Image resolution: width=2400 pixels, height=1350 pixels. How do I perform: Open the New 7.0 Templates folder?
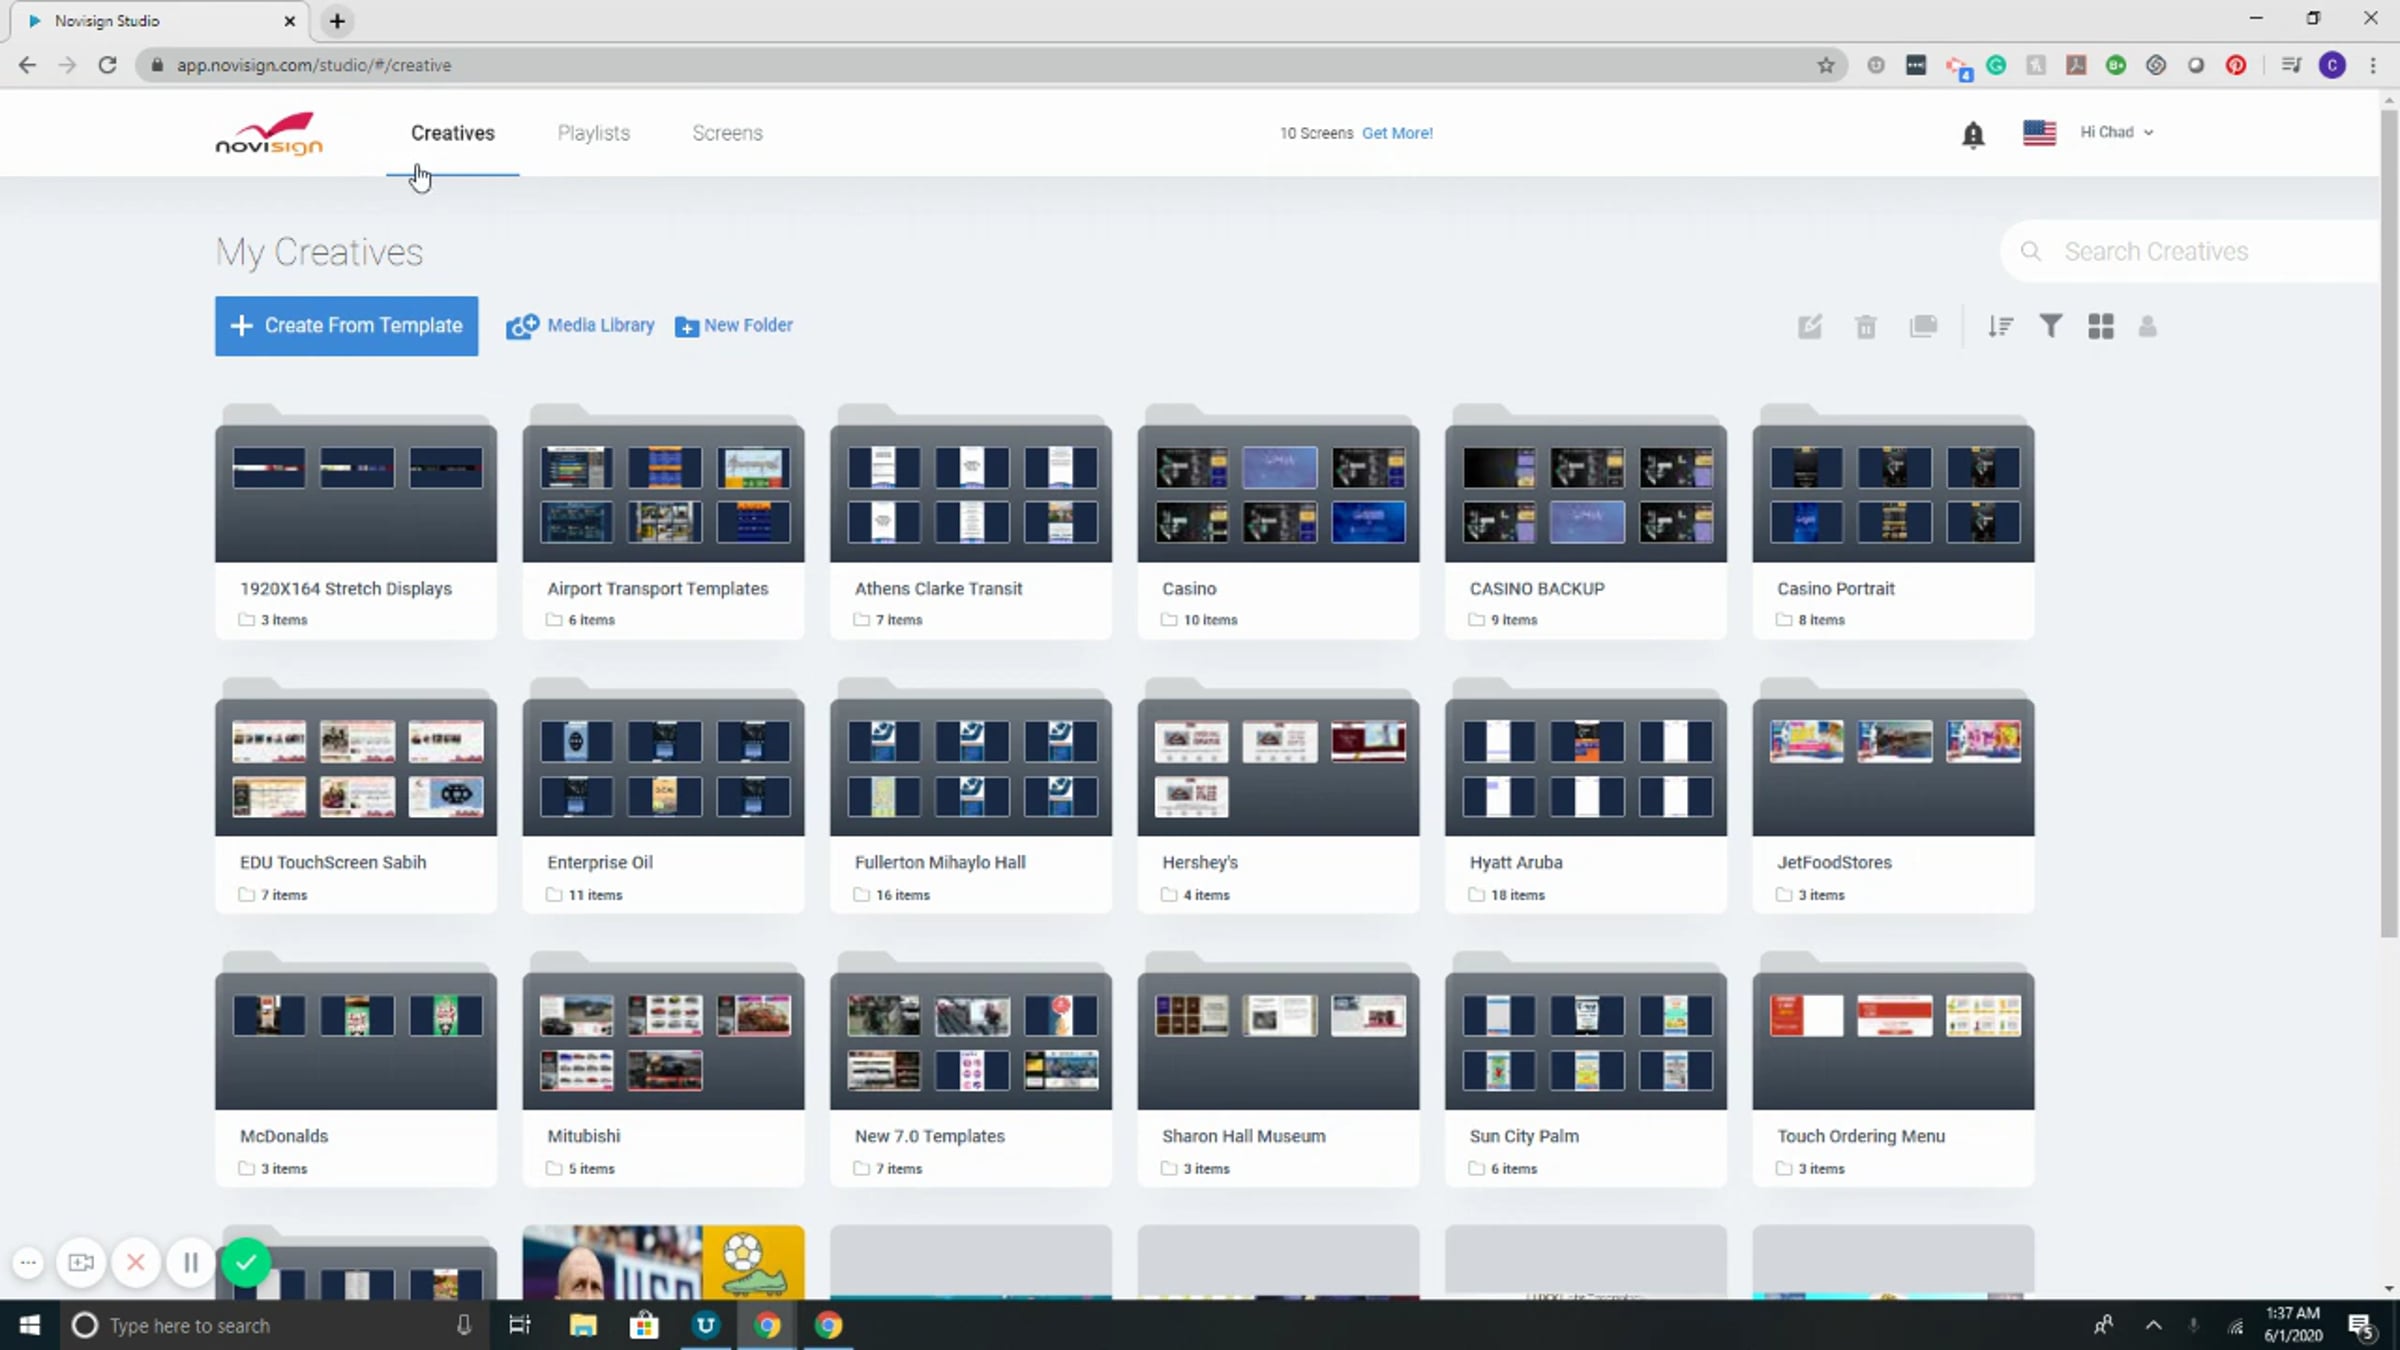(971, 1069)
